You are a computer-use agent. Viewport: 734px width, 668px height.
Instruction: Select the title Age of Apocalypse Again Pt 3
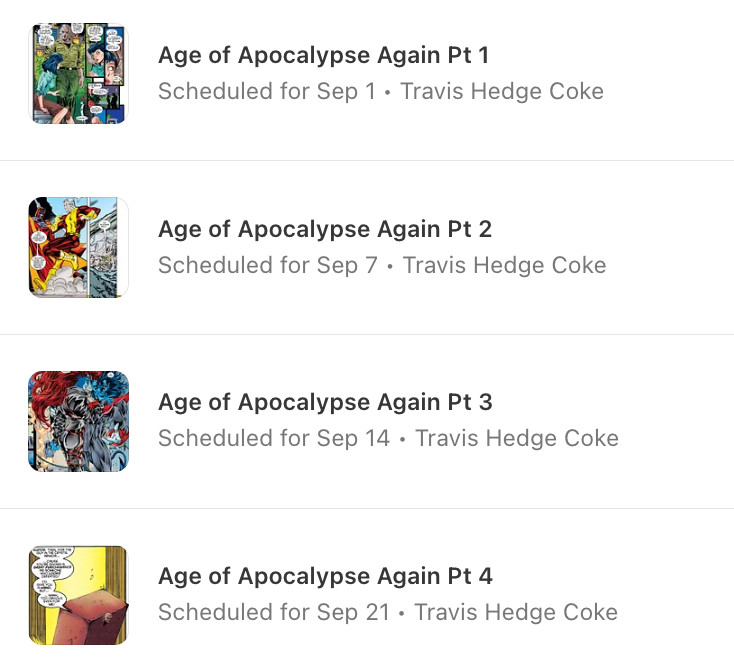(325, 403)
